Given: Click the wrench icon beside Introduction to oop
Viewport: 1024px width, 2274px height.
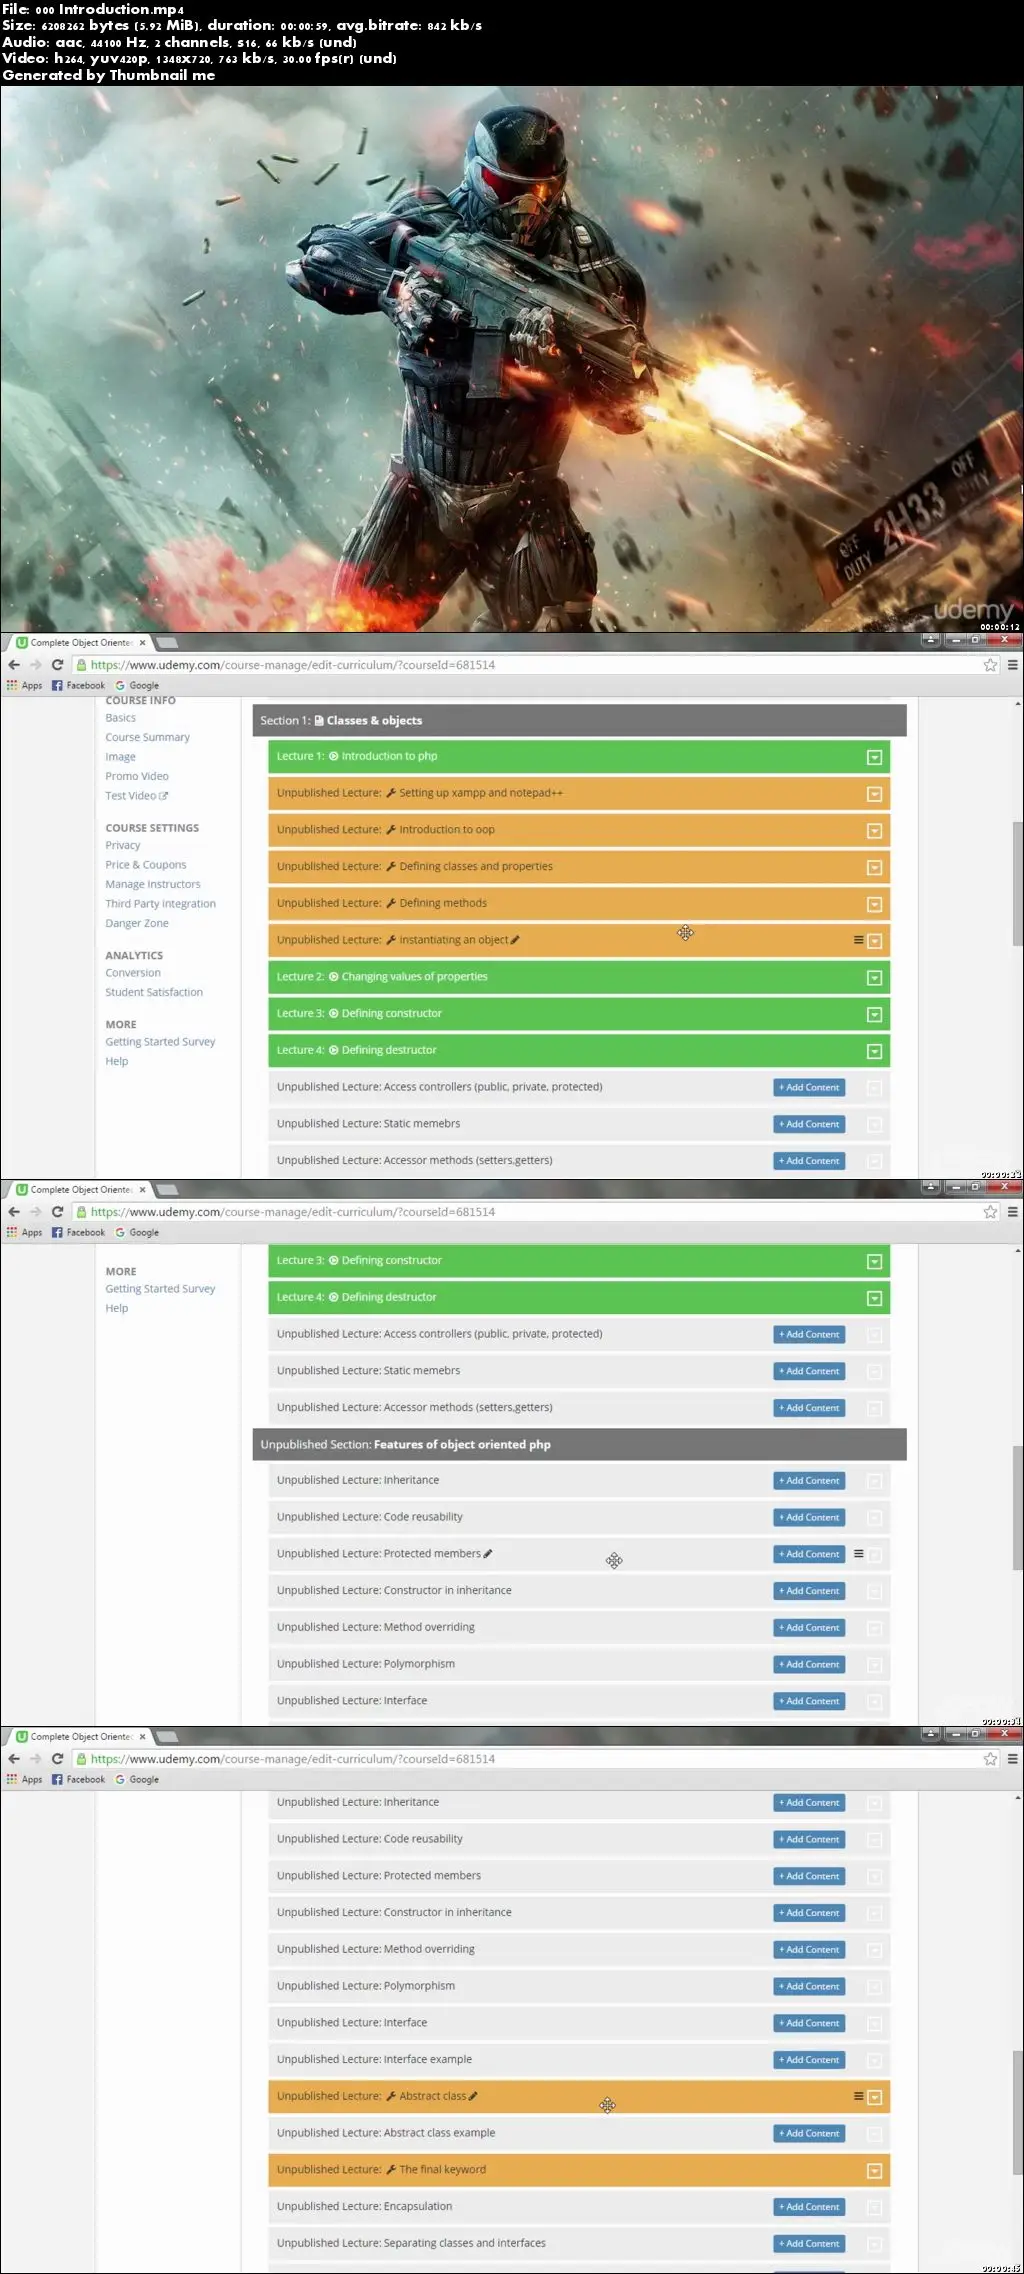Looking at the screenshot, I should coord(391,830).
